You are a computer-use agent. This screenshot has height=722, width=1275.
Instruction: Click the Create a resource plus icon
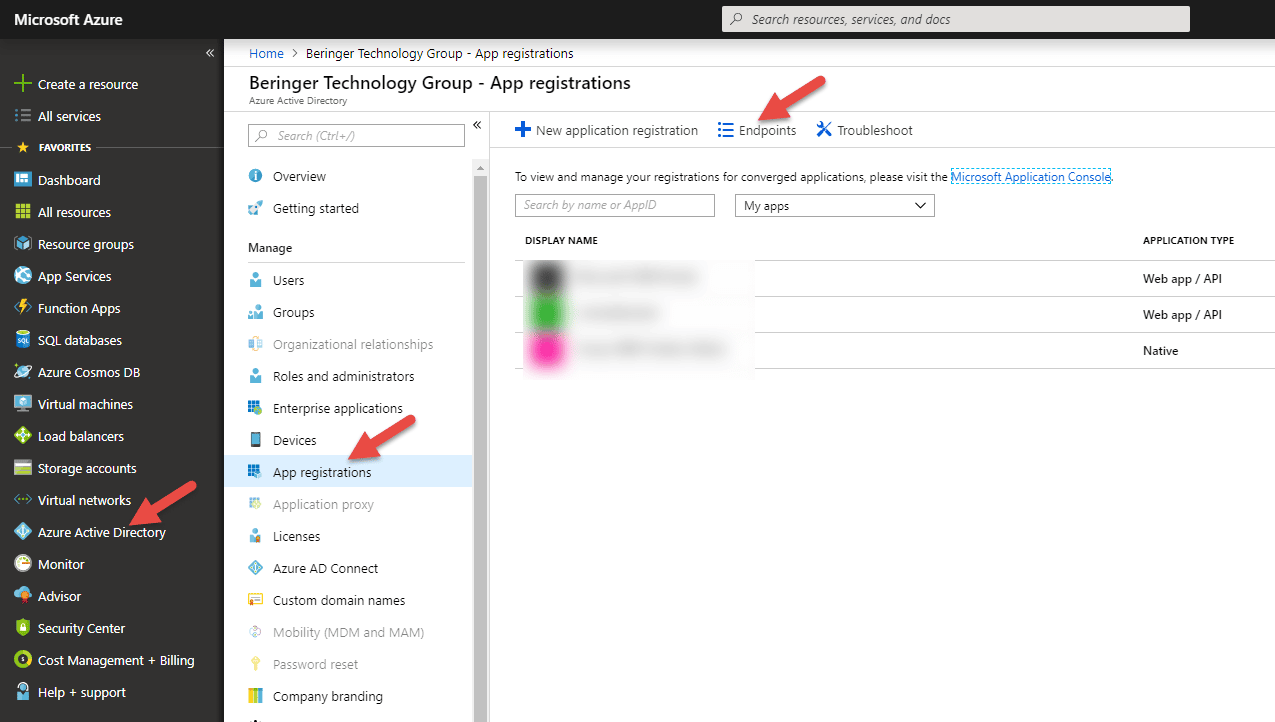22,84
